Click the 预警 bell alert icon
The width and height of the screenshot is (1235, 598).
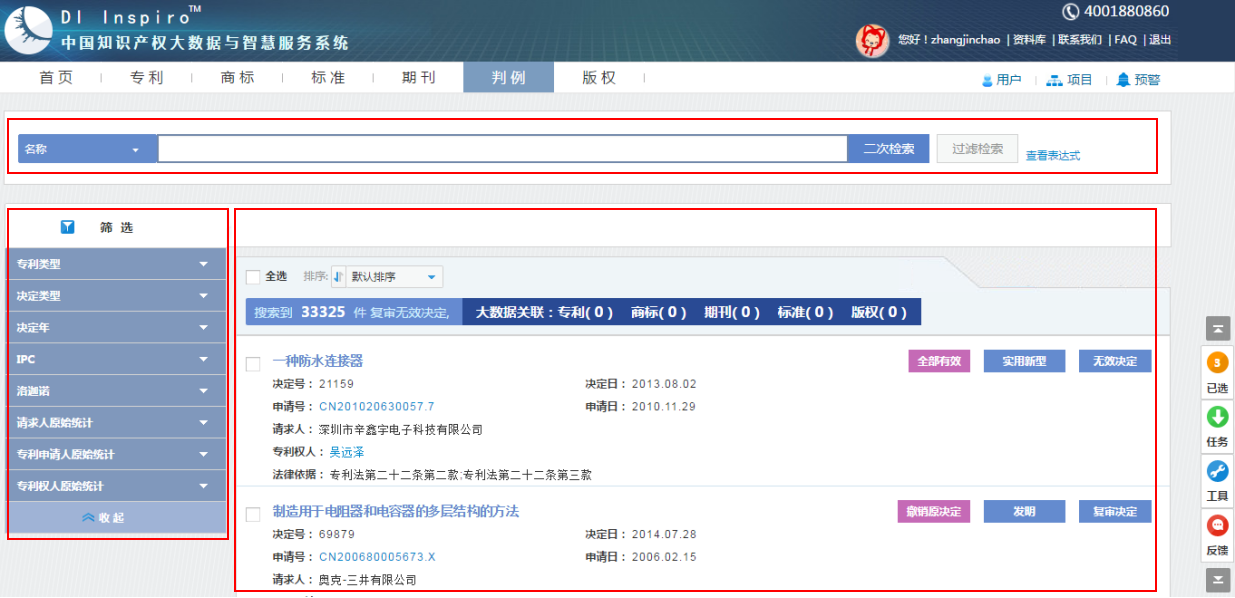(x=1123, y=80)
